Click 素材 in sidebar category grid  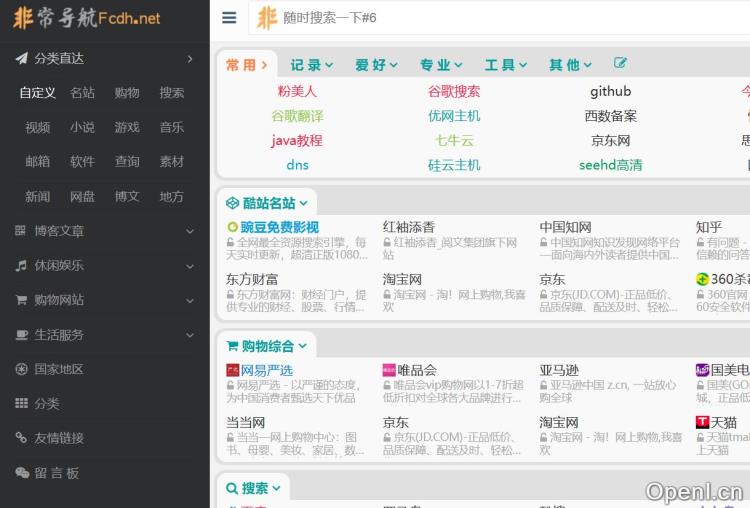click(172, 162)
